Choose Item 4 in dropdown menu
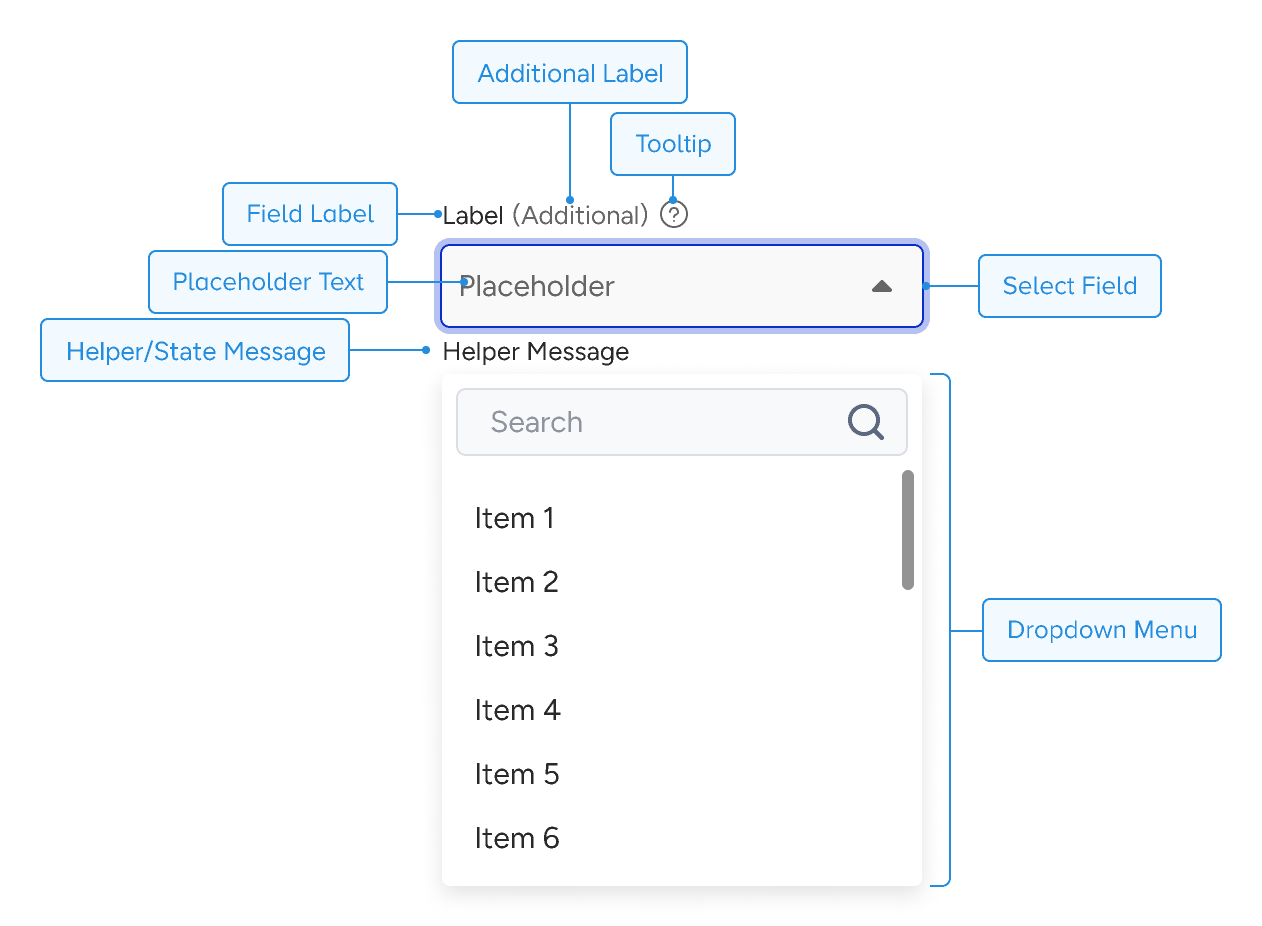The width and height of the screenshot is (1262, 926). point(517,710)
